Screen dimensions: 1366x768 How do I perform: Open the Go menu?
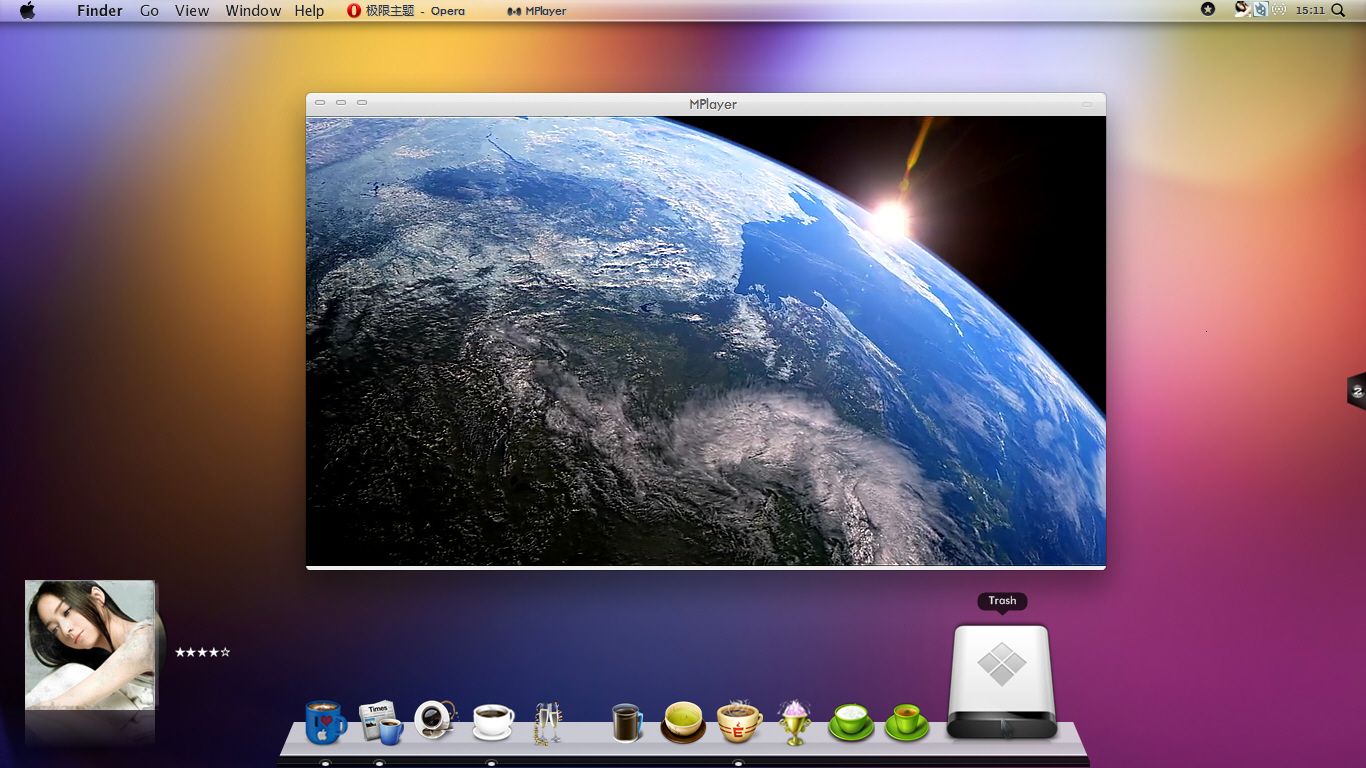pos(149,11)
